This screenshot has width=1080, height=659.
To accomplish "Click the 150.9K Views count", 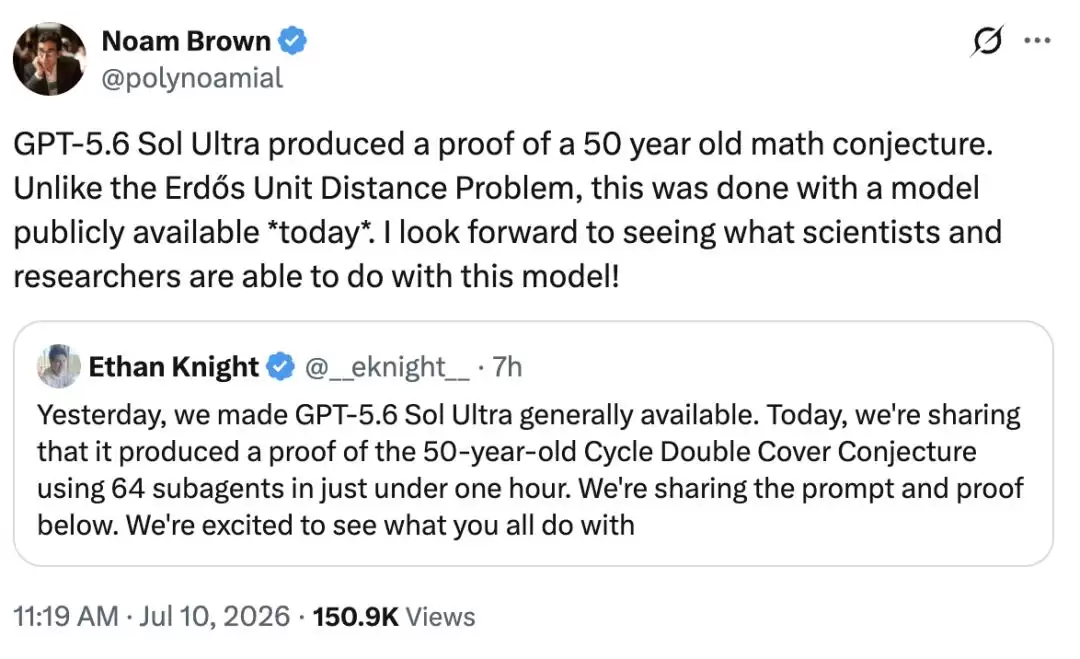I will (394, 616).
